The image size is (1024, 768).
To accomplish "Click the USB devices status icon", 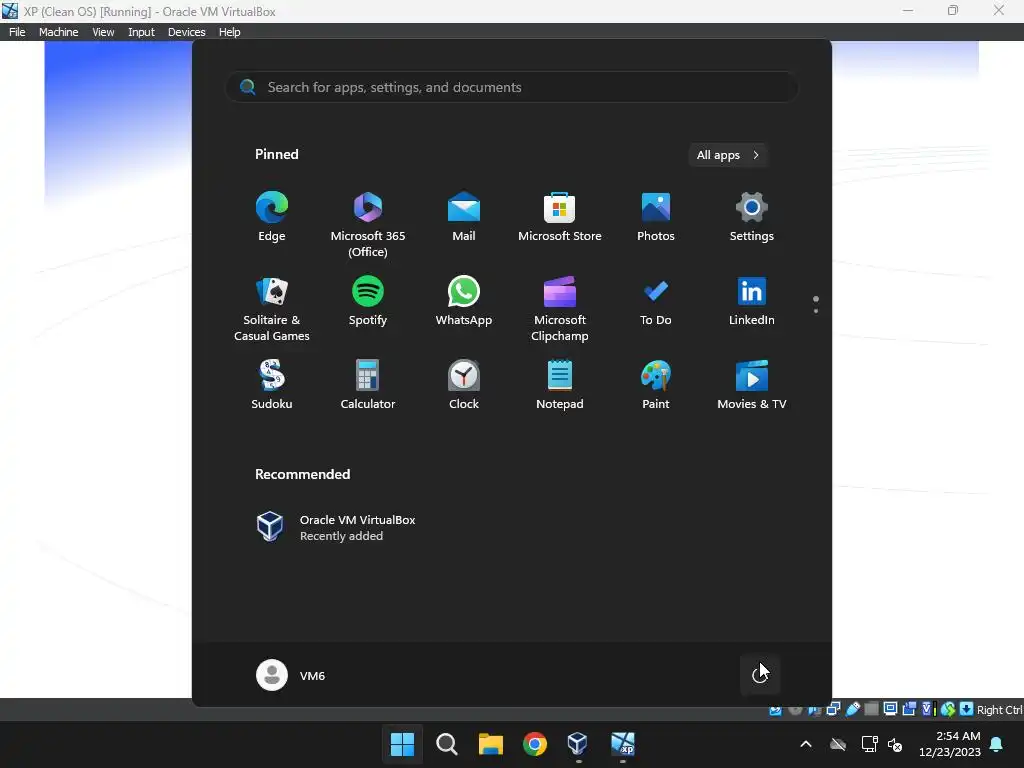I will tap(853, 709).
